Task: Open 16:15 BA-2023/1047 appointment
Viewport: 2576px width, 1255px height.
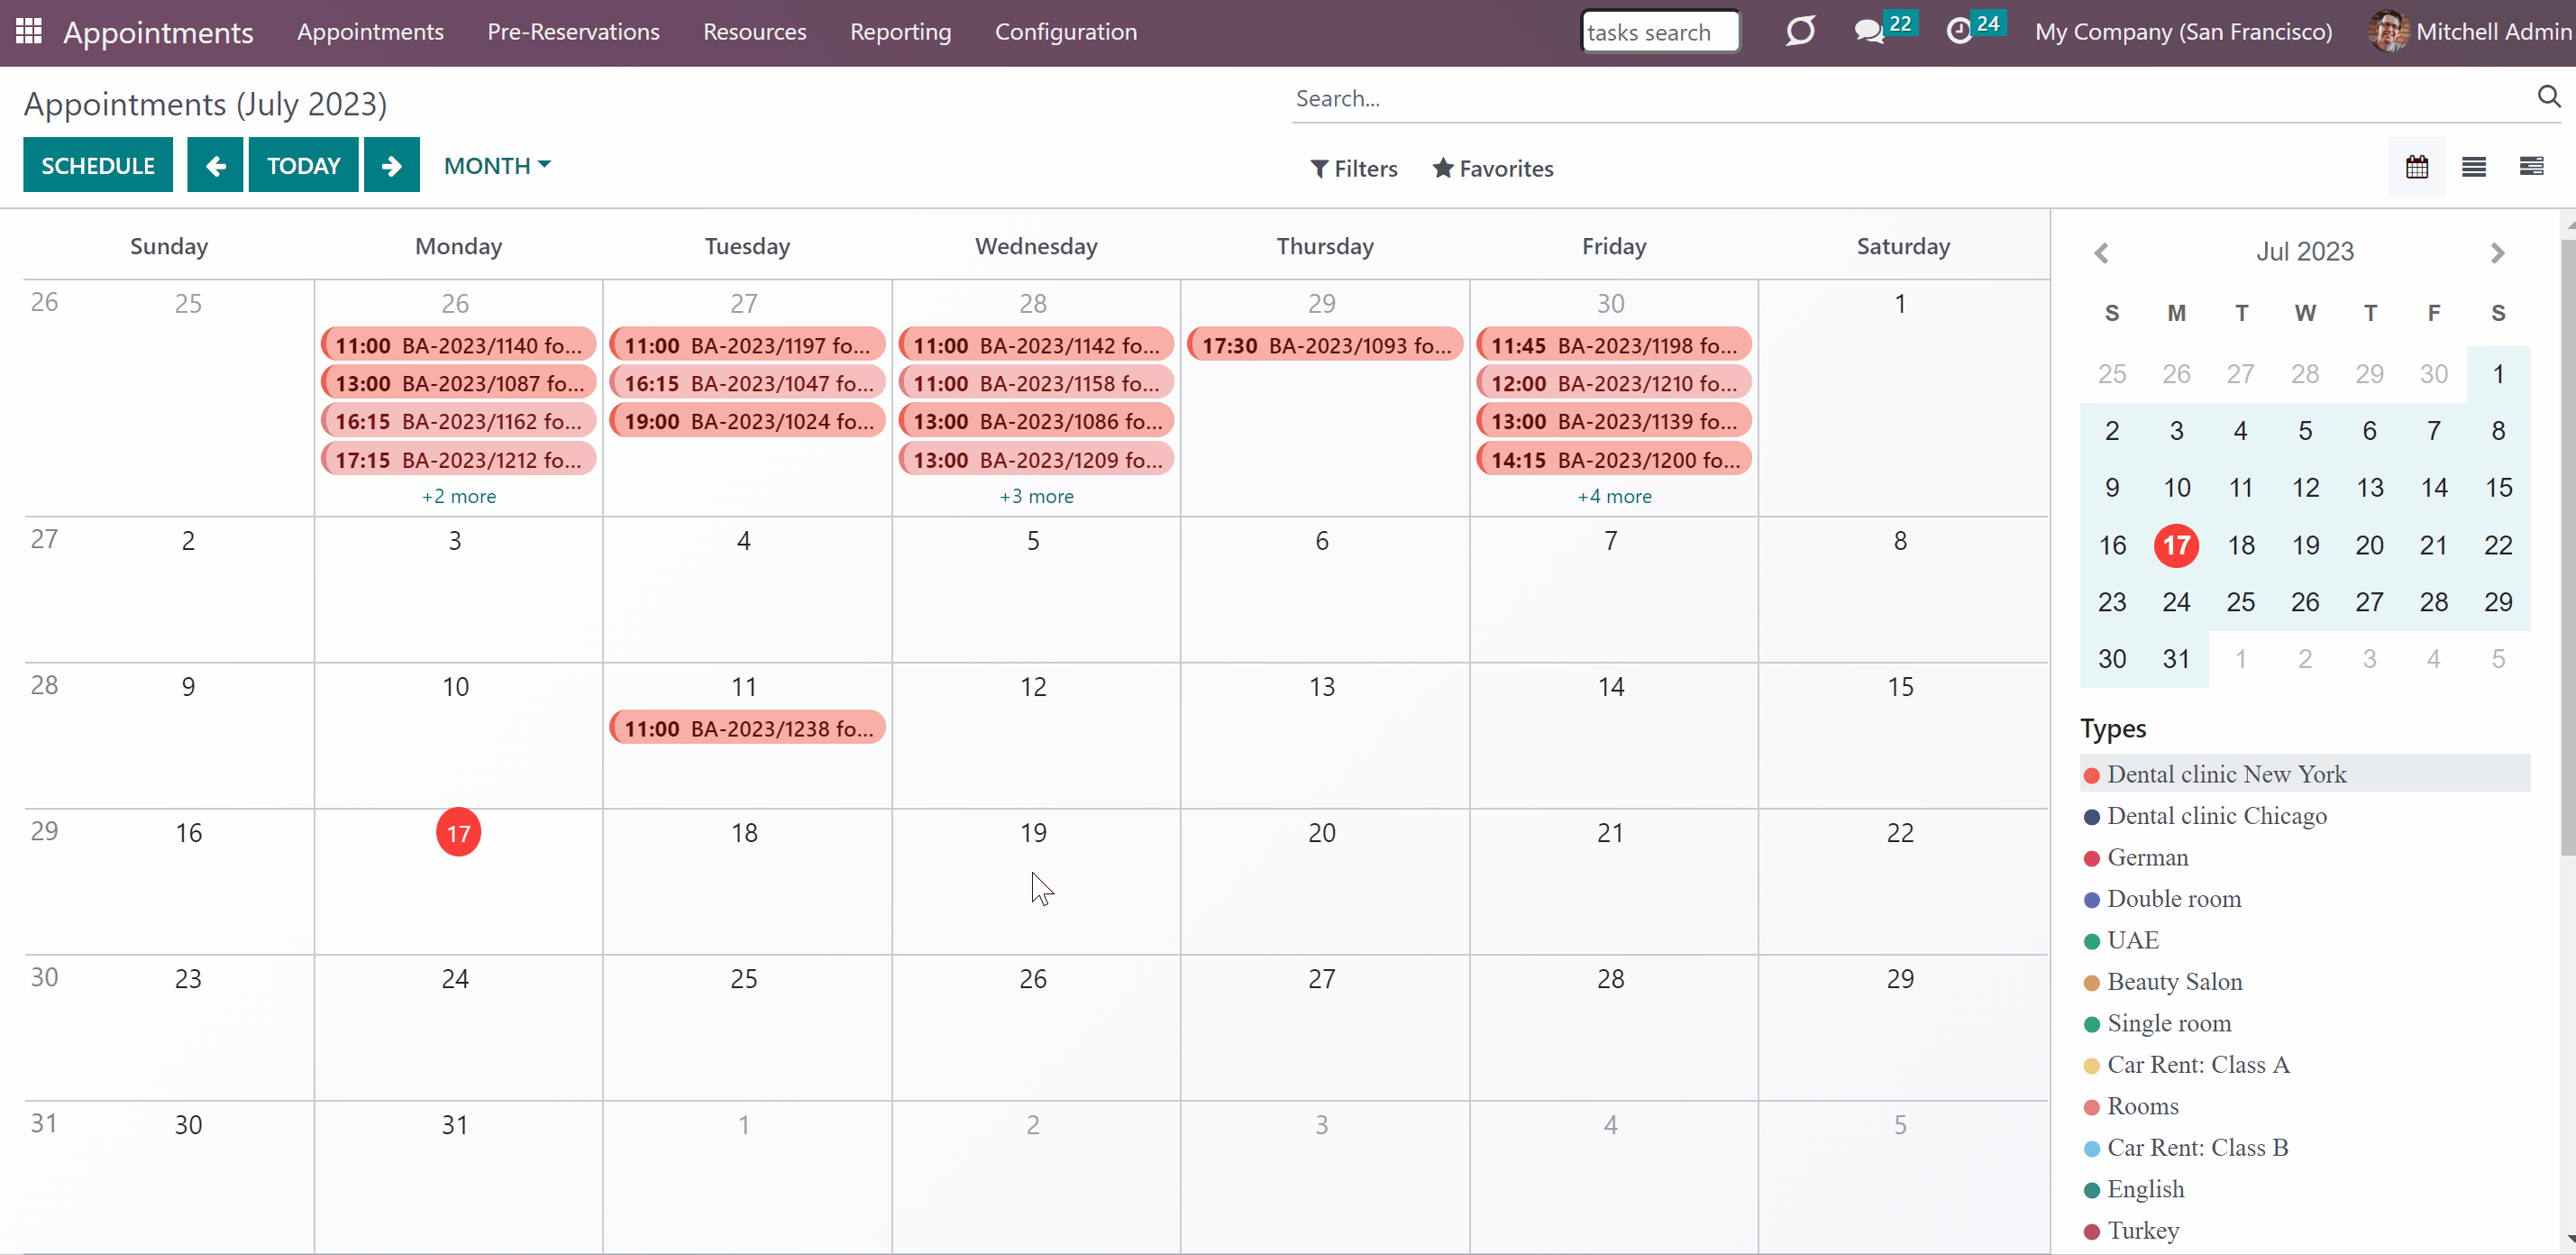Action: point(747,383)
